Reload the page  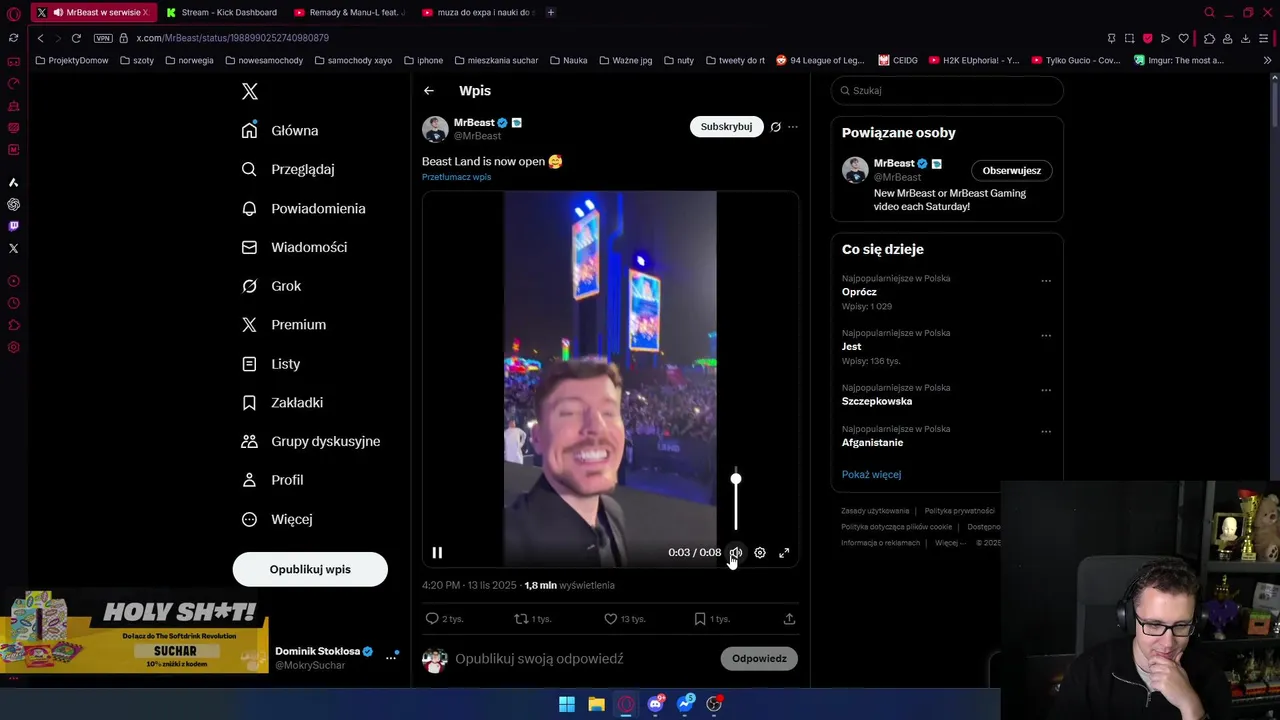pos(75,38)
